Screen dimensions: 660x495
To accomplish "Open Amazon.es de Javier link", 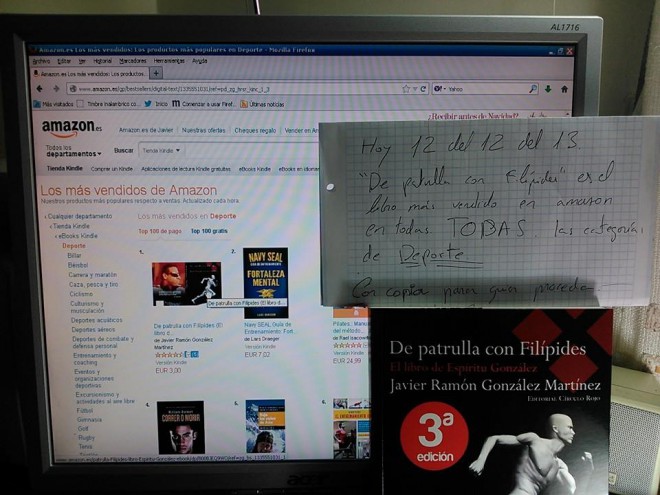I will click(x=146, y=130).
